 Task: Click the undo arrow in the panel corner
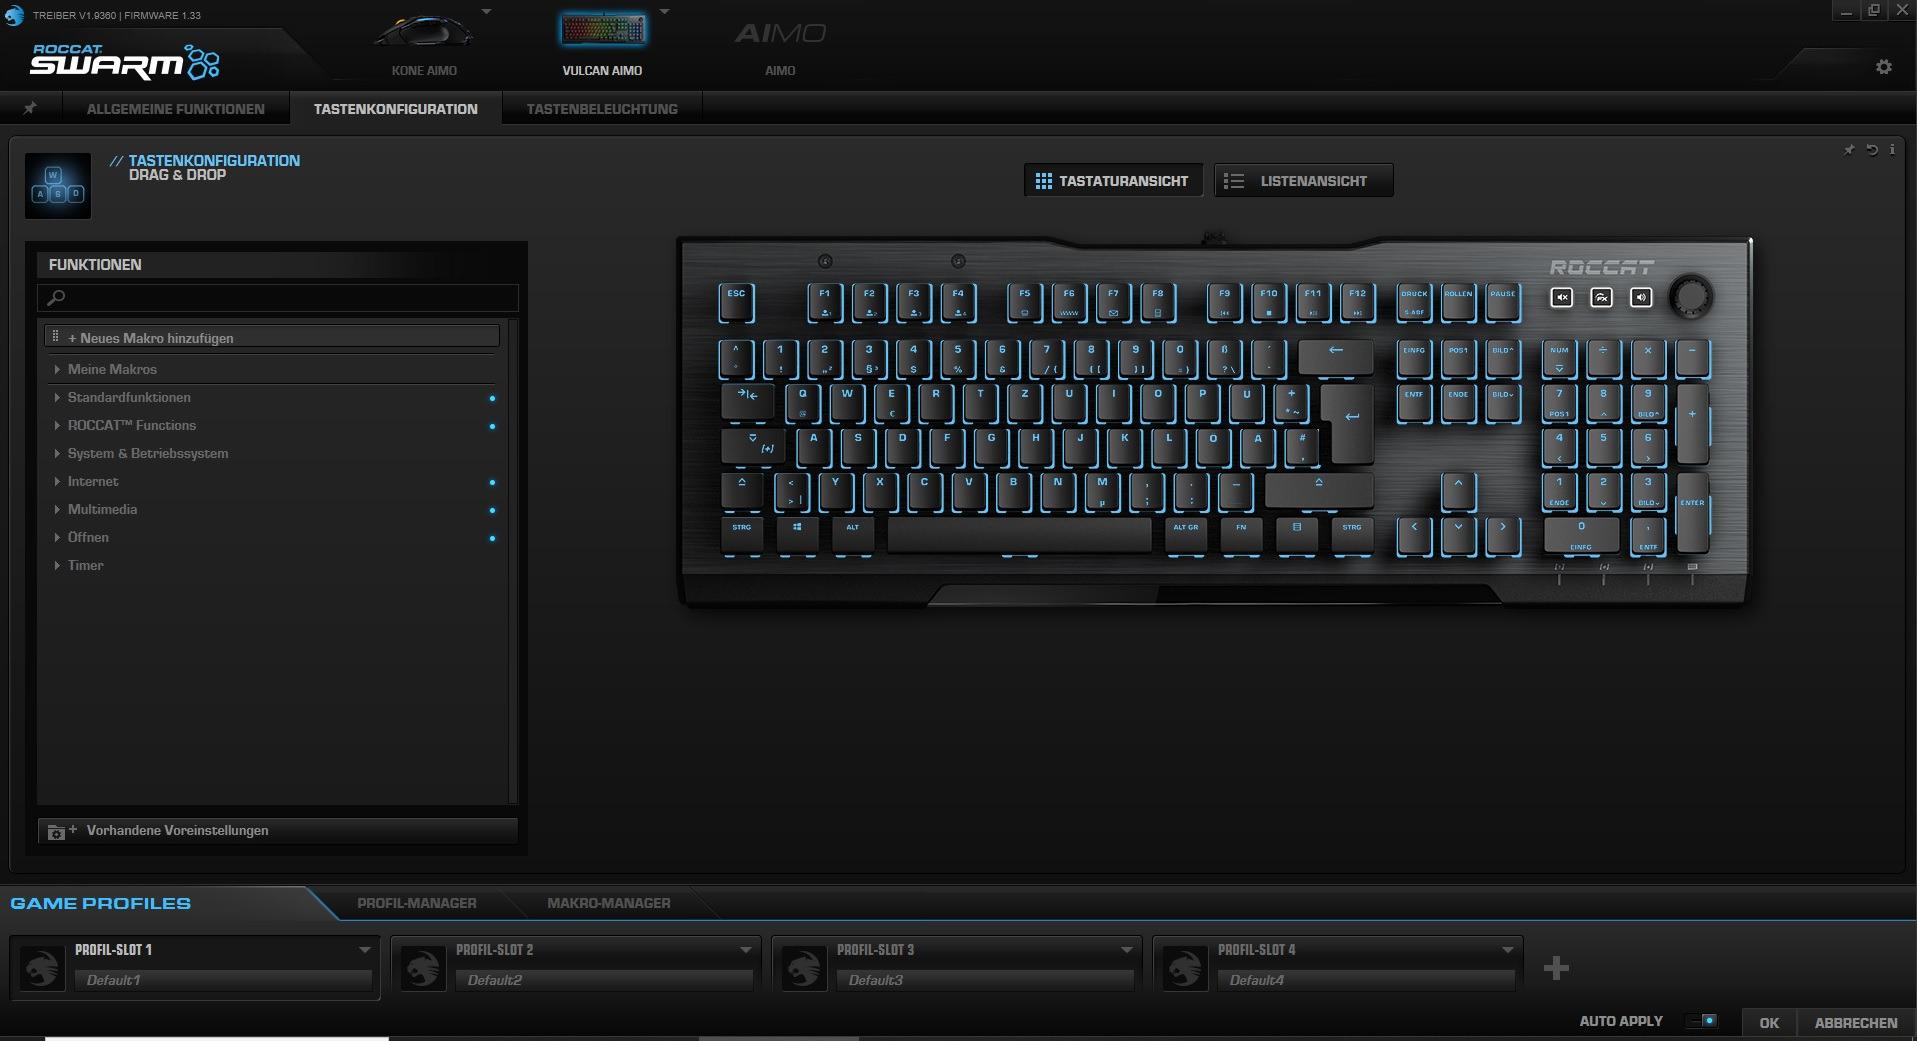click(x=1871, y=150)
